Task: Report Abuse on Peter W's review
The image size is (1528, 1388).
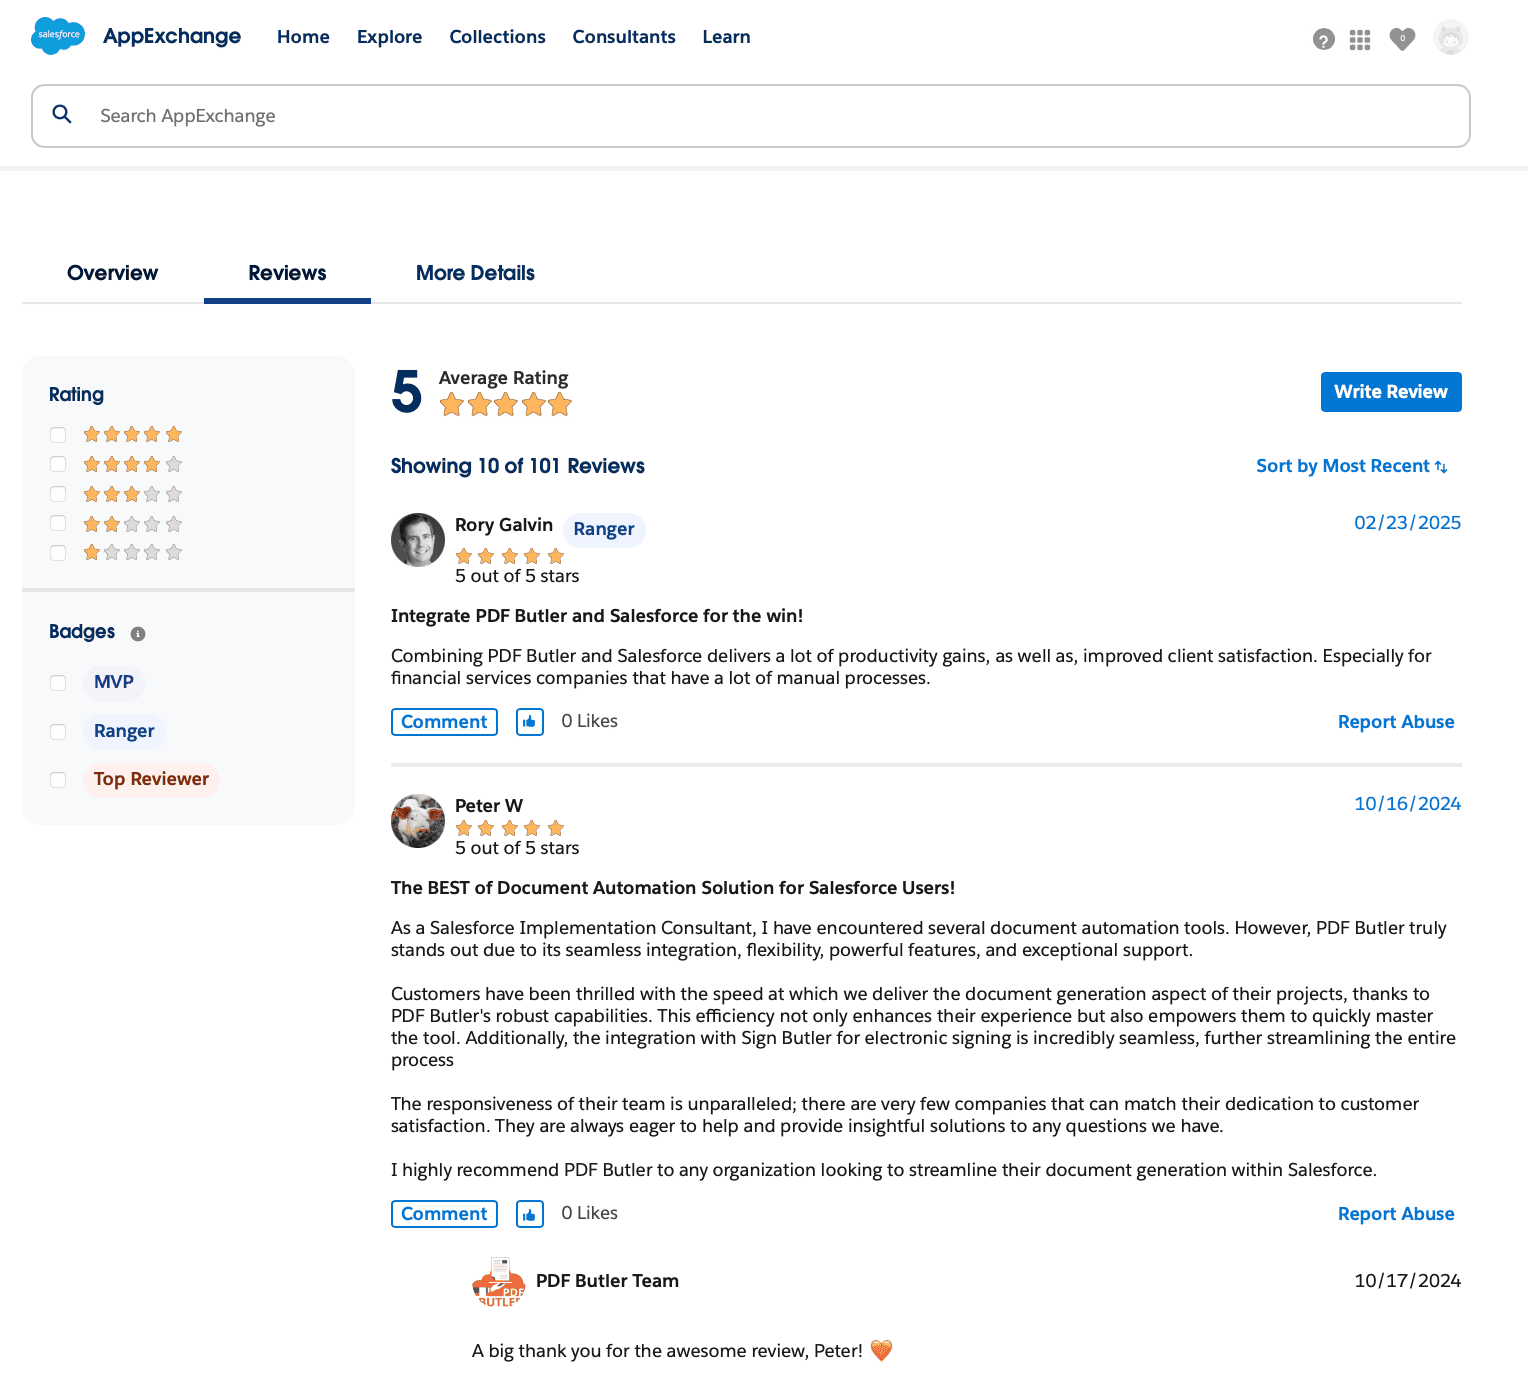Action: point(1396,1213)
